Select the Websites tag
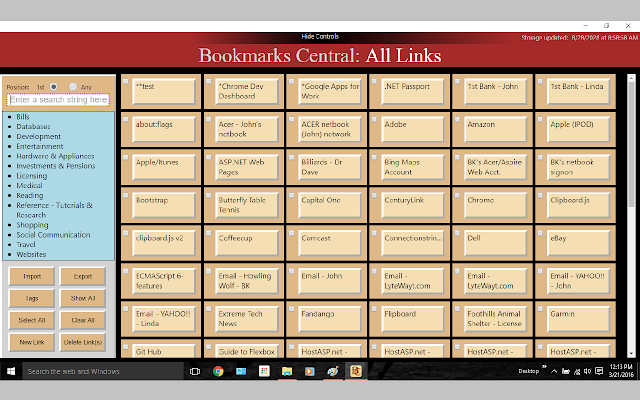The height and width of the screenshot is (400, 640). pos(31,254)
